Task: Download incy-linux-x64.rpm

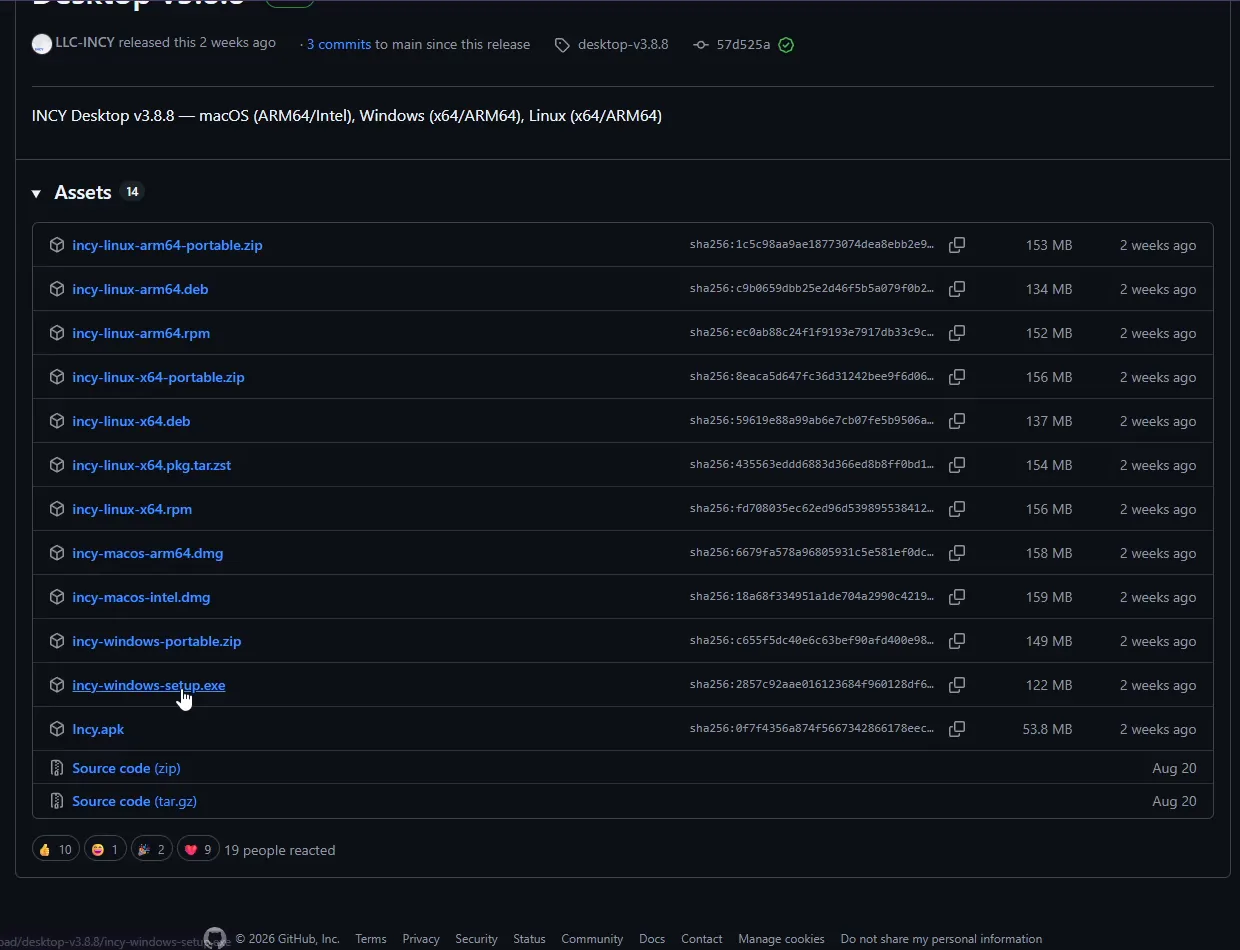Action: (x=132, y=509)
